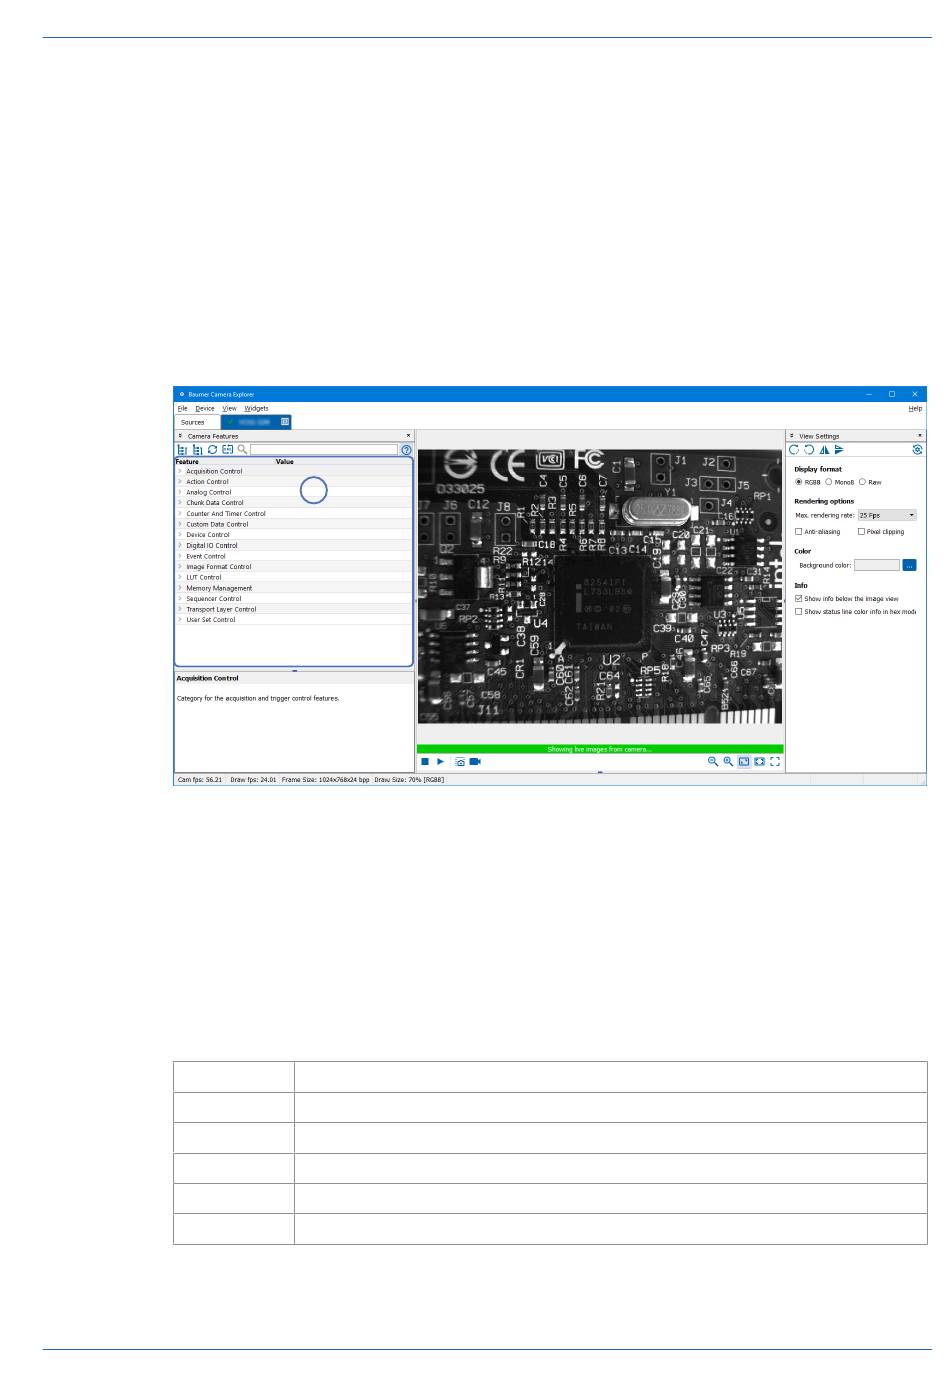Select the Mono8 display format
The image size is (950, 1387).
click(840, 482)
